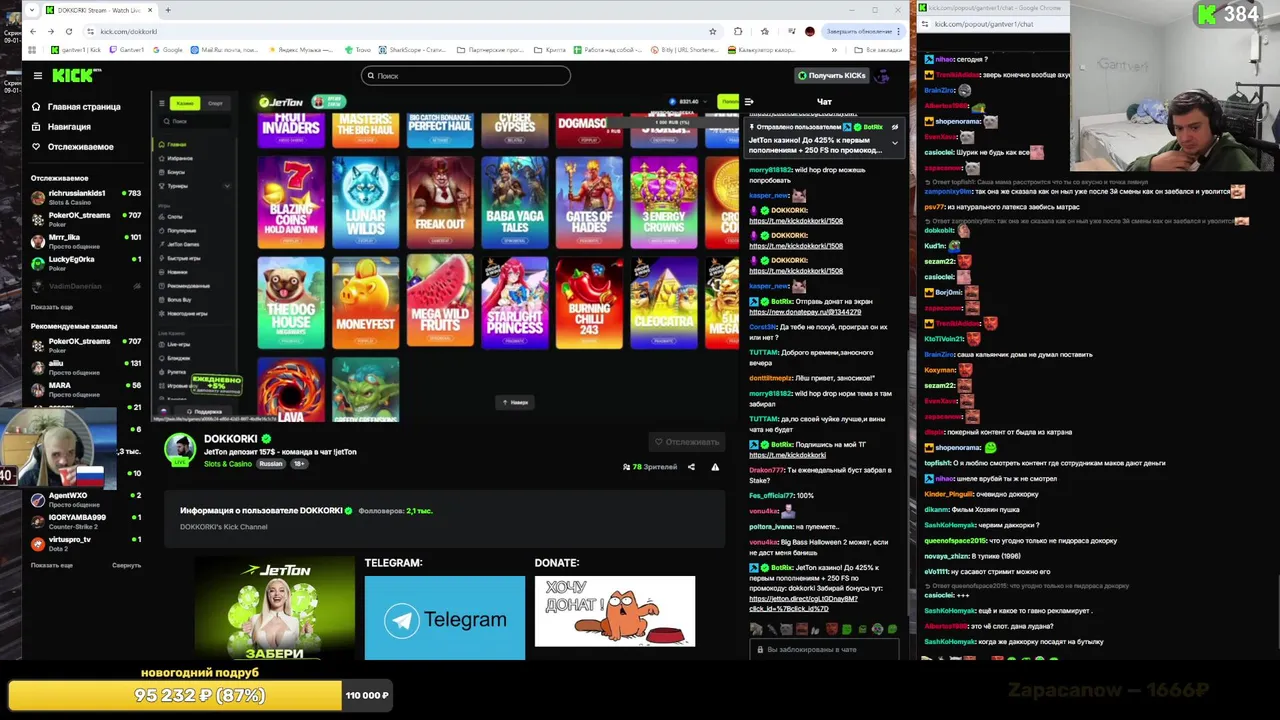The image size is (1280, 720).
Task: Click the lower Показать еще link
Action: click(51, 565)
